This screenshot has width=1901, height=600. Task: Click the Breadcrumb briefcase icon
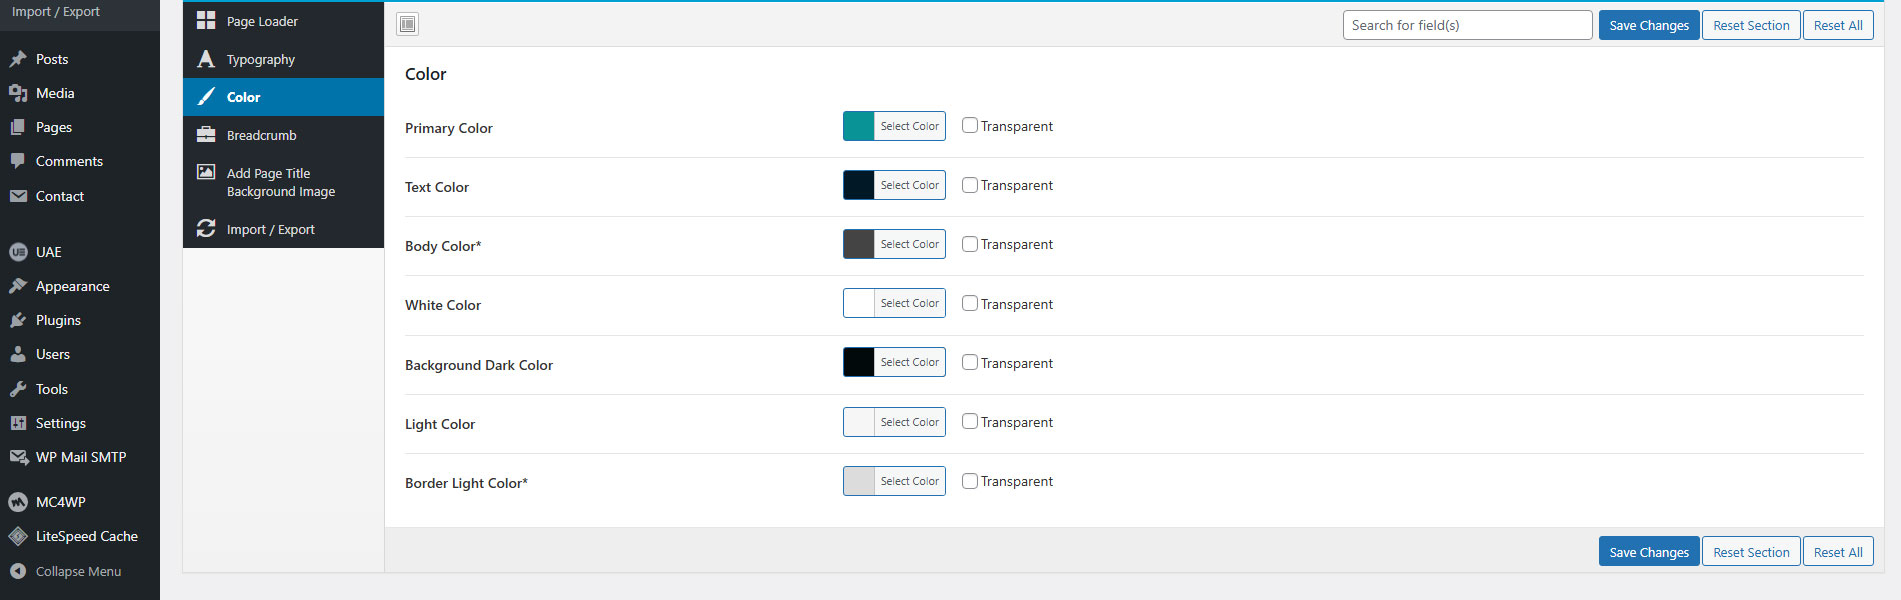click(x=206, y=135)
